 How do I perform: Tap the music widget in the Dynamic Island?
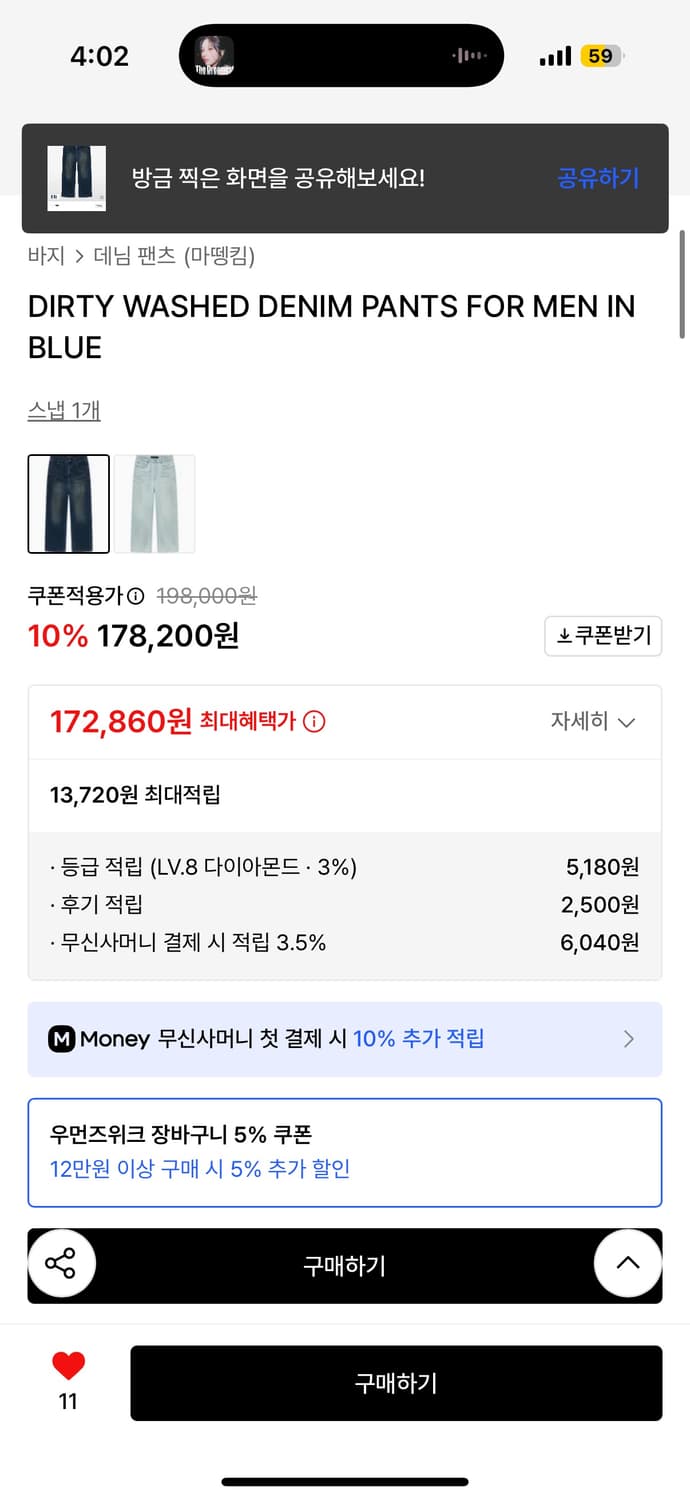tap(340, 55)
